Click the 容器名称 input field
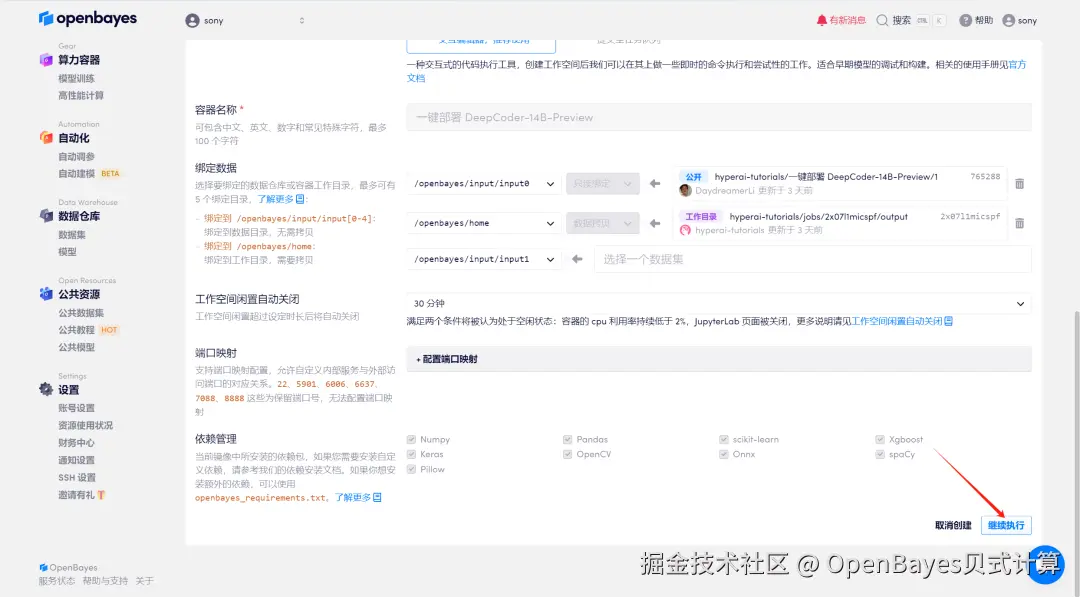Screen dimensions: 1080x597 coord(718,118)
